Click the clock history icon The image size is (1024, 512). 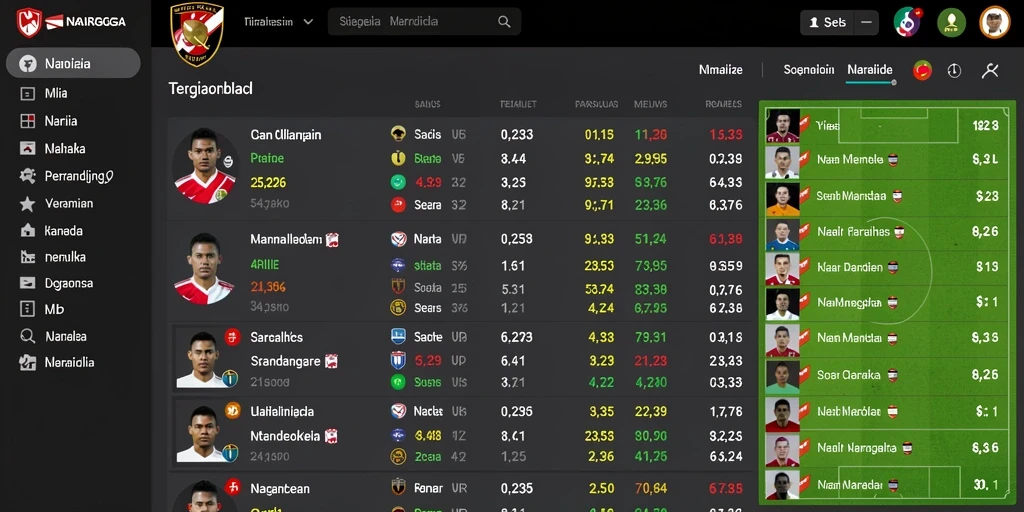954,71
